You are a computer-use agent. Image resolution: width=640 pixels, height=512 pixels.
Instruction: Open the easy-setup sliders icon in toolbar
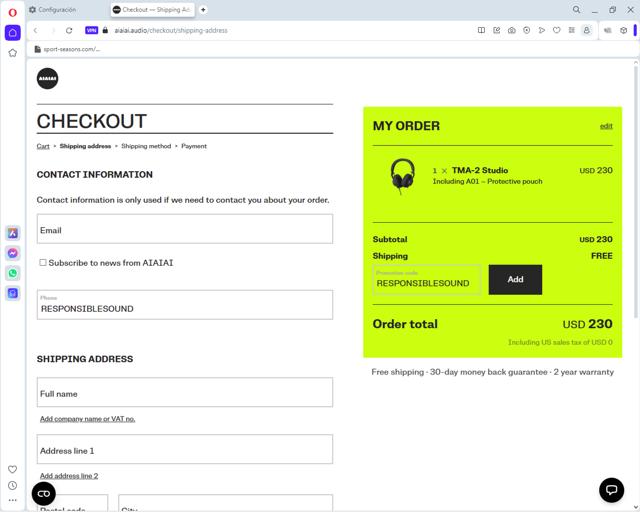(571, 30)
